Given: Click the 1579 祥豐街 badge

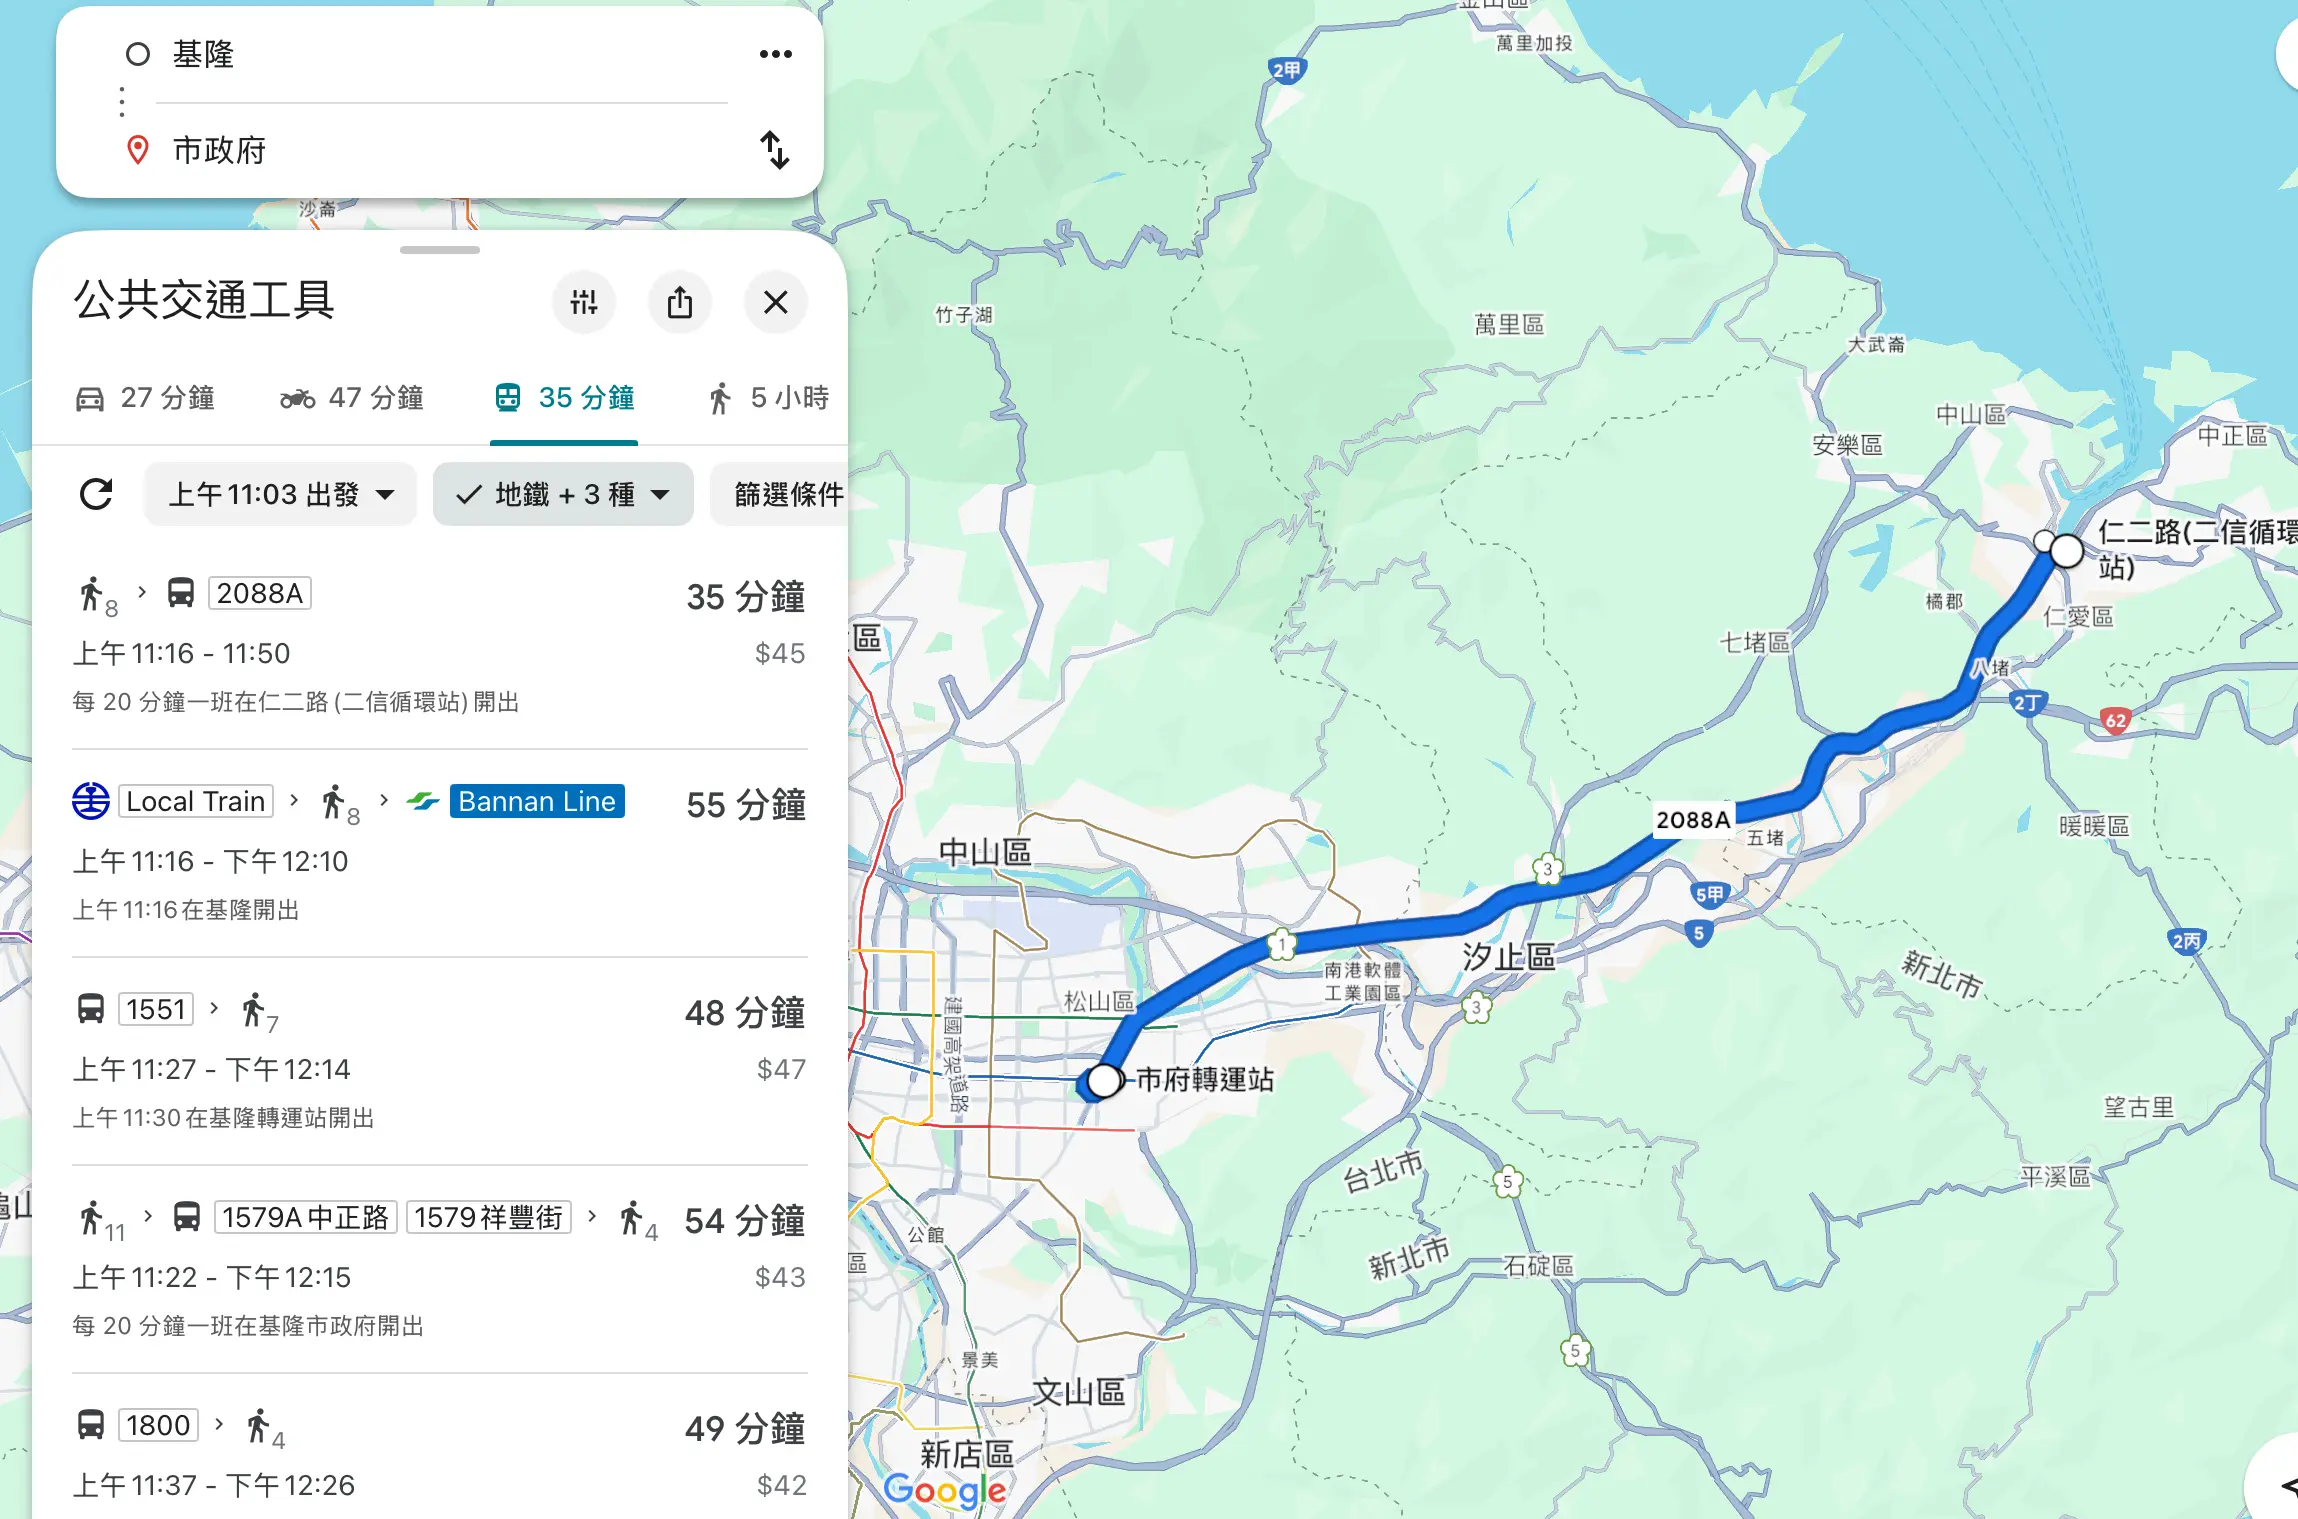Looking at the screenshot, I should 489,1217.
